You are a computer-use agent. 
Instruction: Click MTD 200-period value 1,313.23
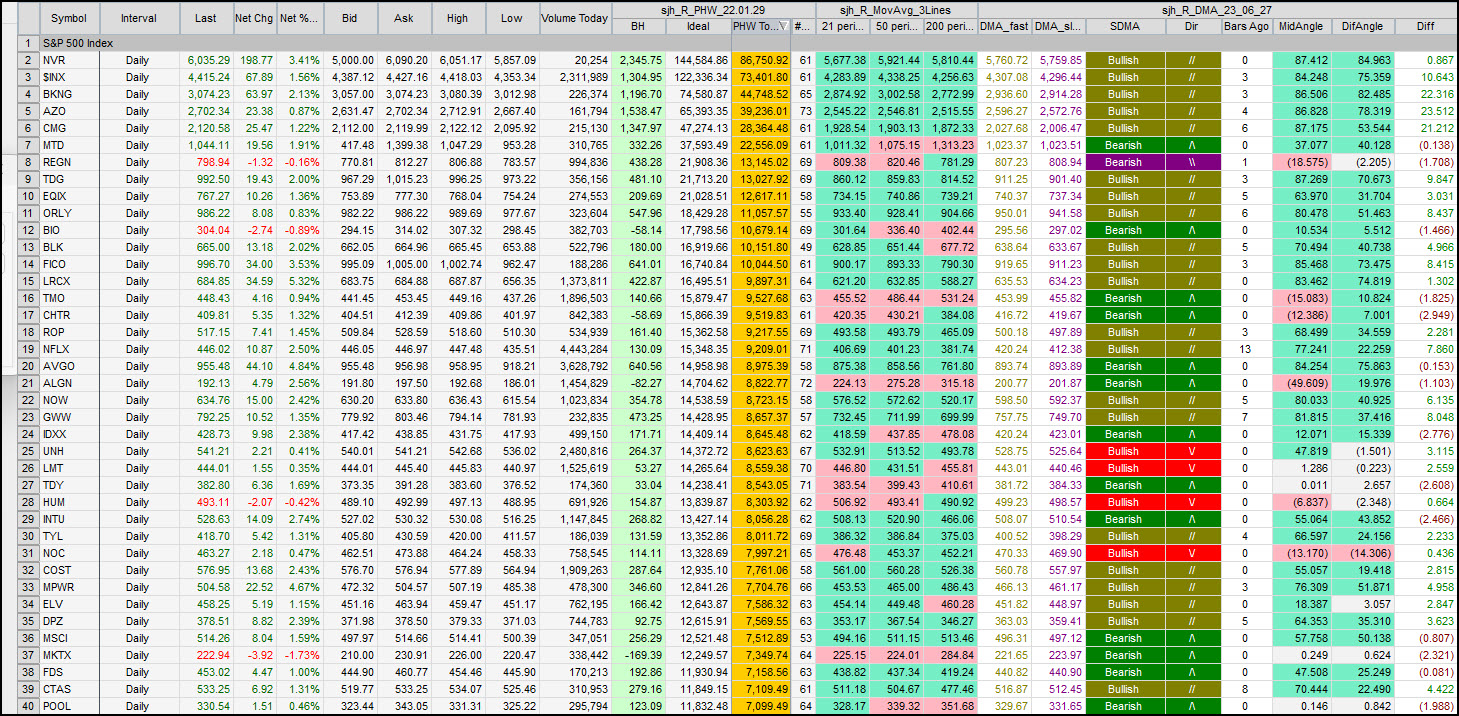[x=950, y=145]
